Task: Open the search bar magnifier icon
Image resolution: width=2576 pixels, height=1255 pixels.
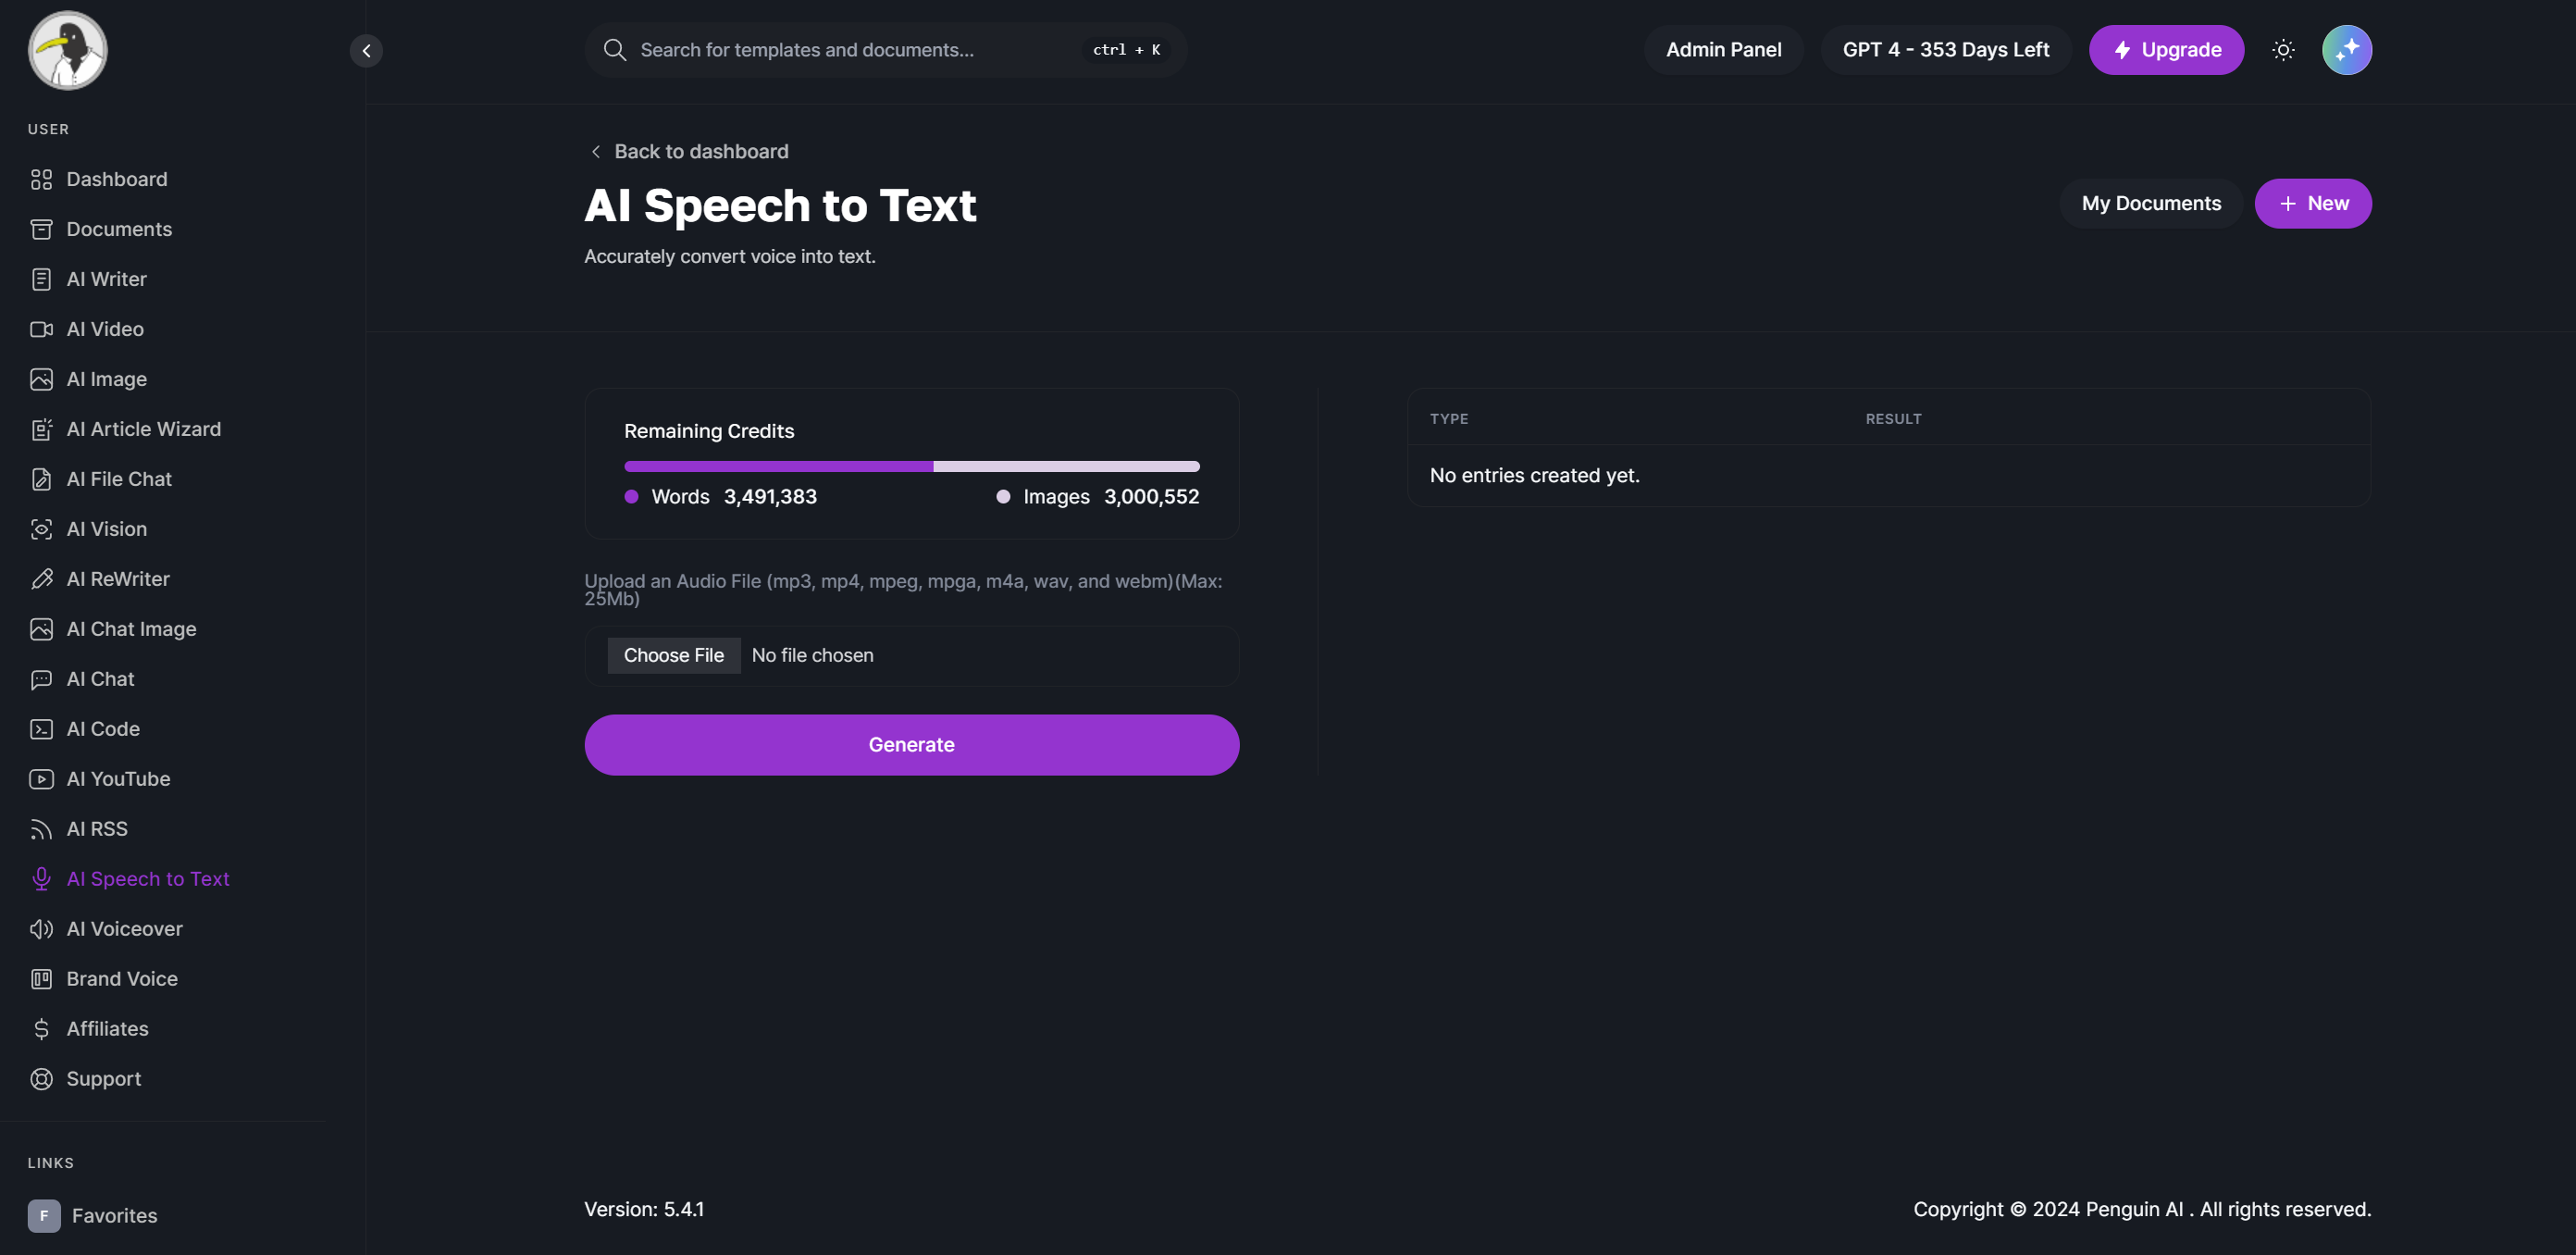Action: tap(614, 49)
